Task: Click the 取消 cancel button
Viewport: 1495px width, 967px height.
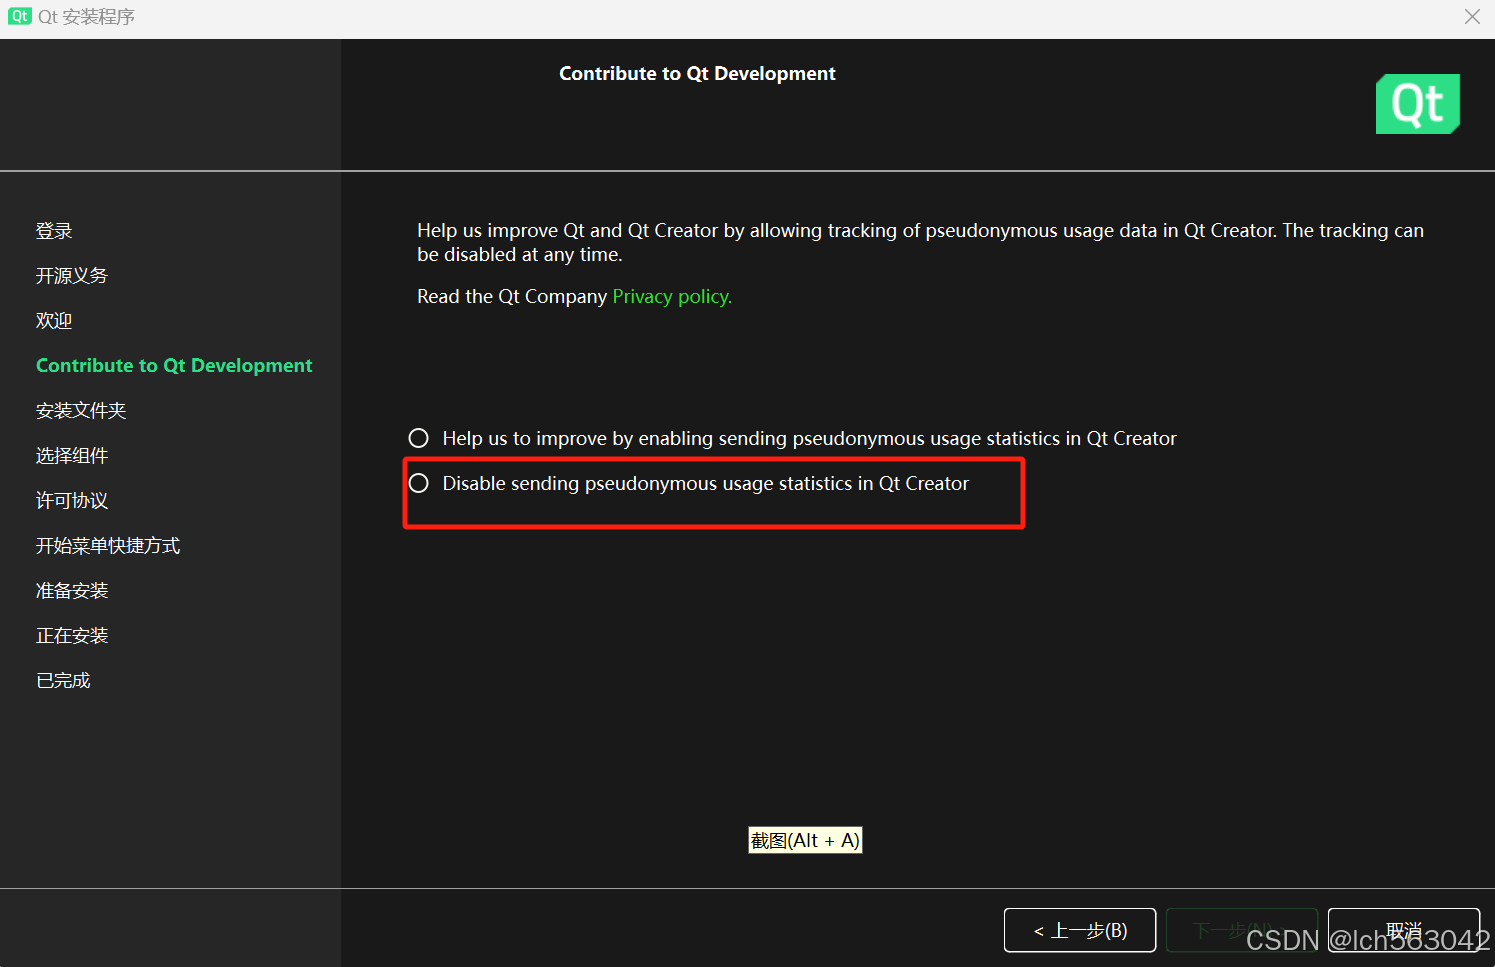Action: point(1404,930)
